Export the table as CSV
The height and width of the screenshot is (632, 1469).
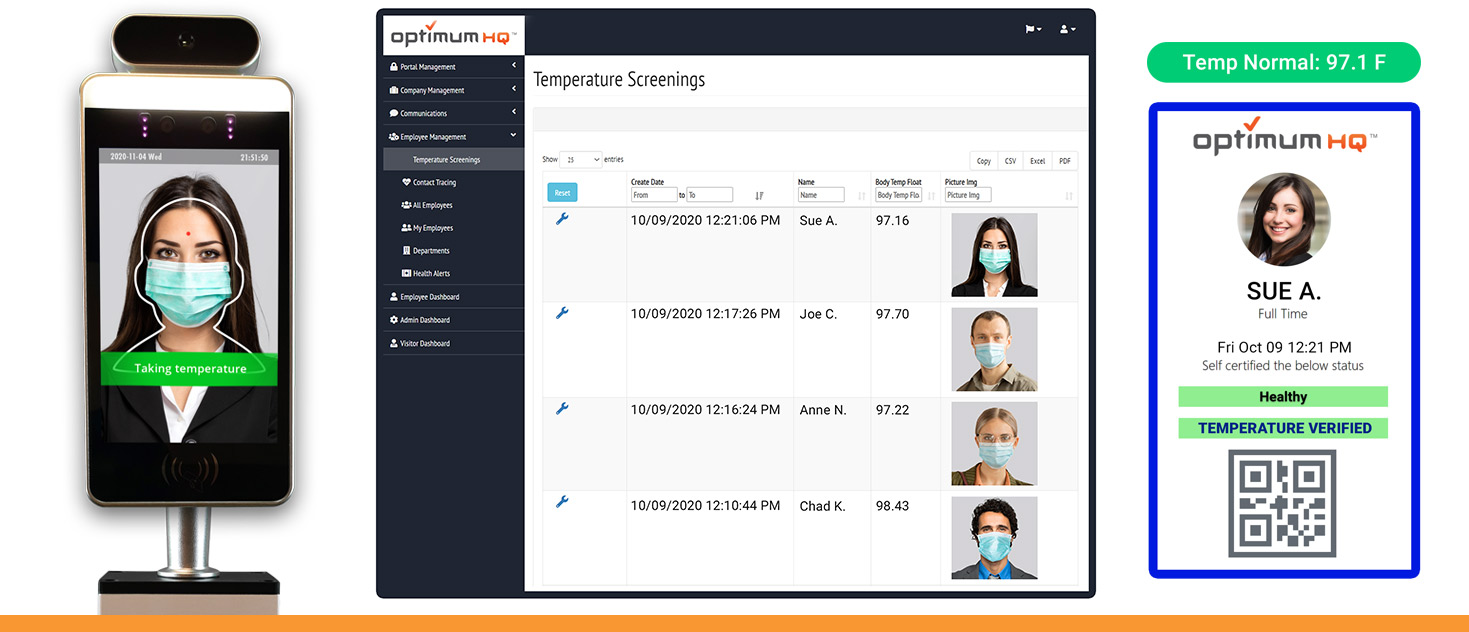[x=1011, y=161]
